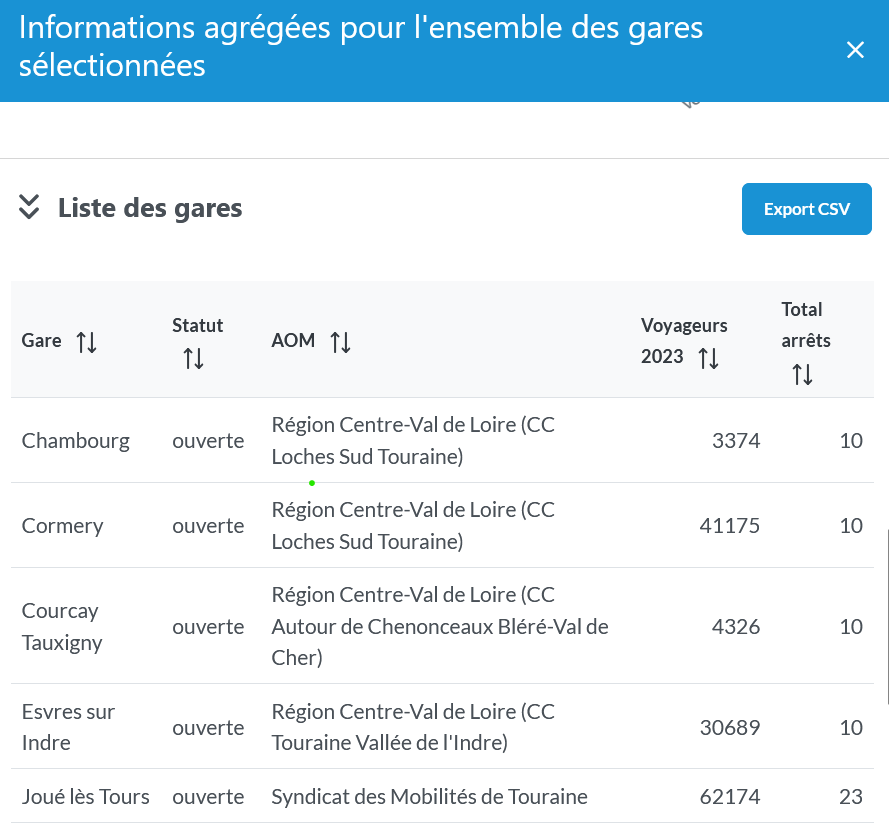Viewport: 889px width, 826px height.
Task: Click Syndicat des Mobilités de Touraine cell
Action: 429,797
